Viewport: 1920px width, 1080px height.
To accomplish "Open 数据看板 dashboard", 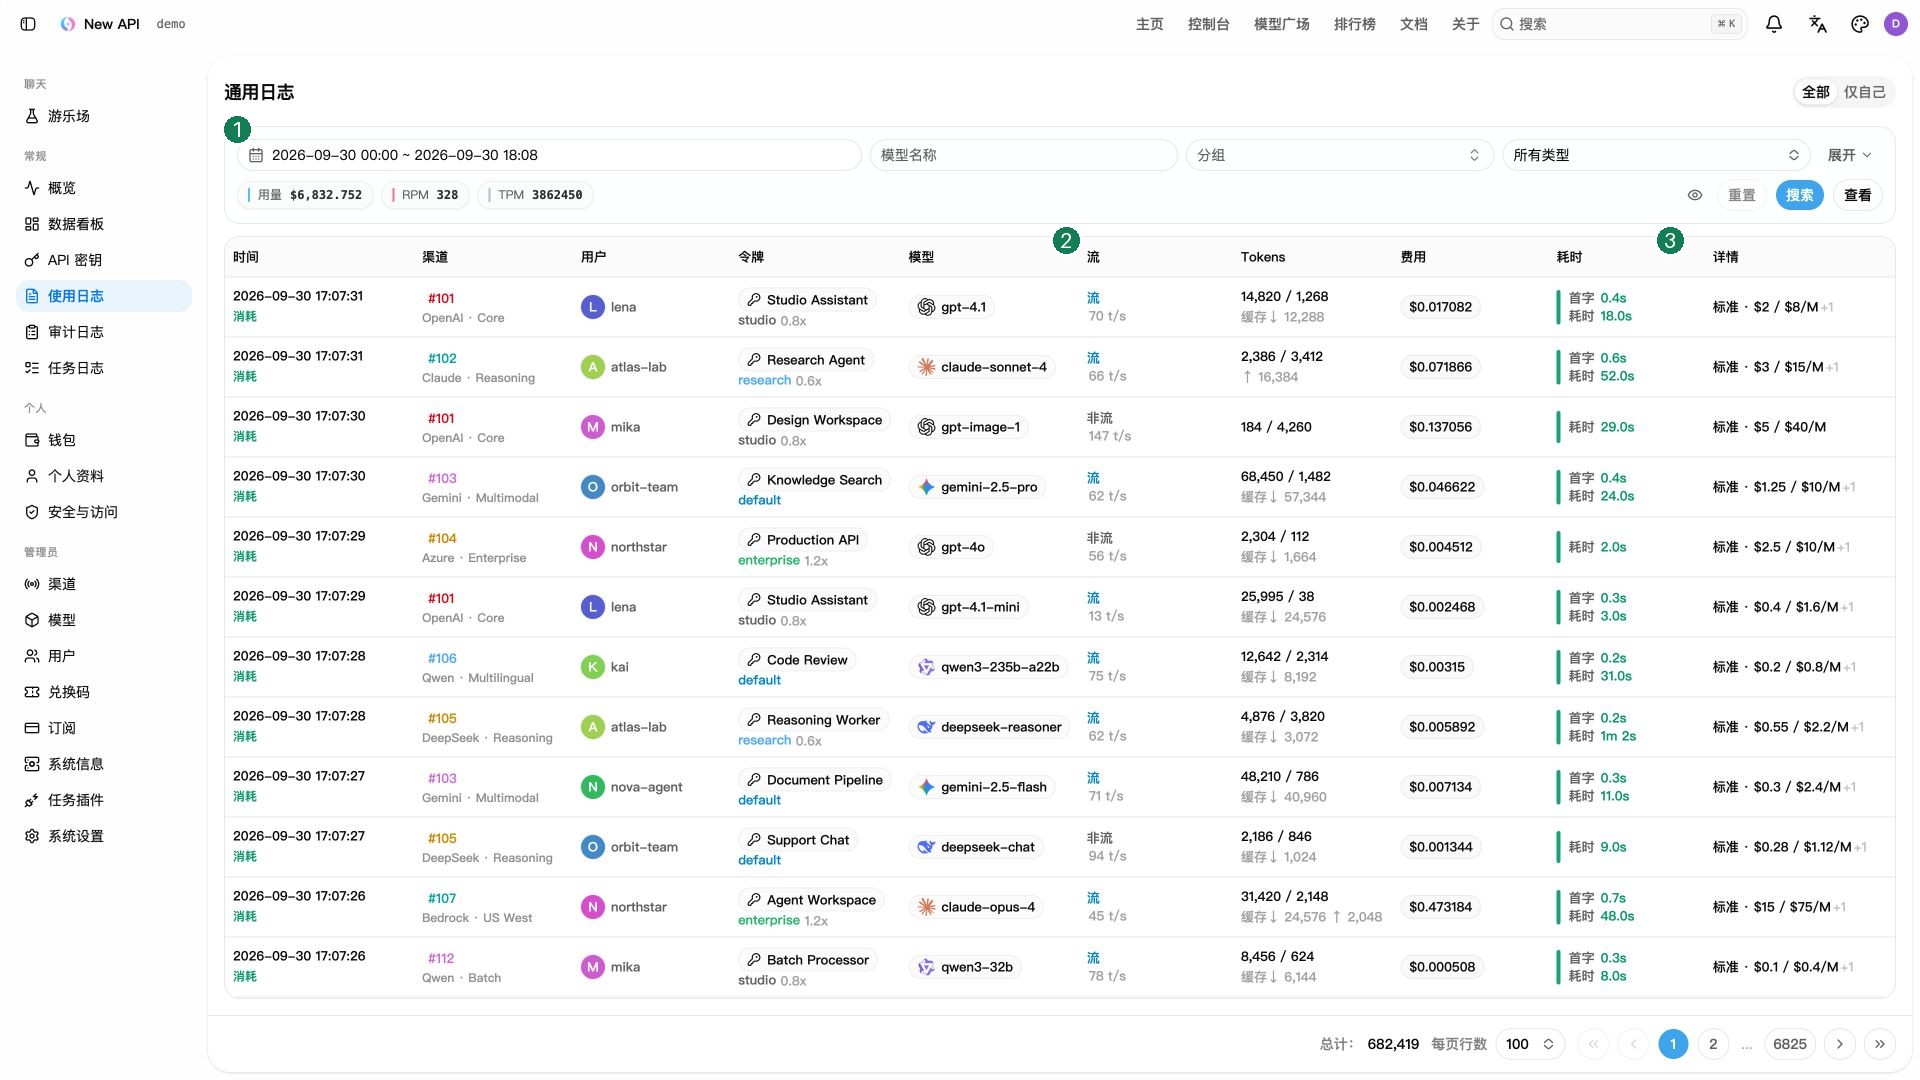I will point(104,224).
